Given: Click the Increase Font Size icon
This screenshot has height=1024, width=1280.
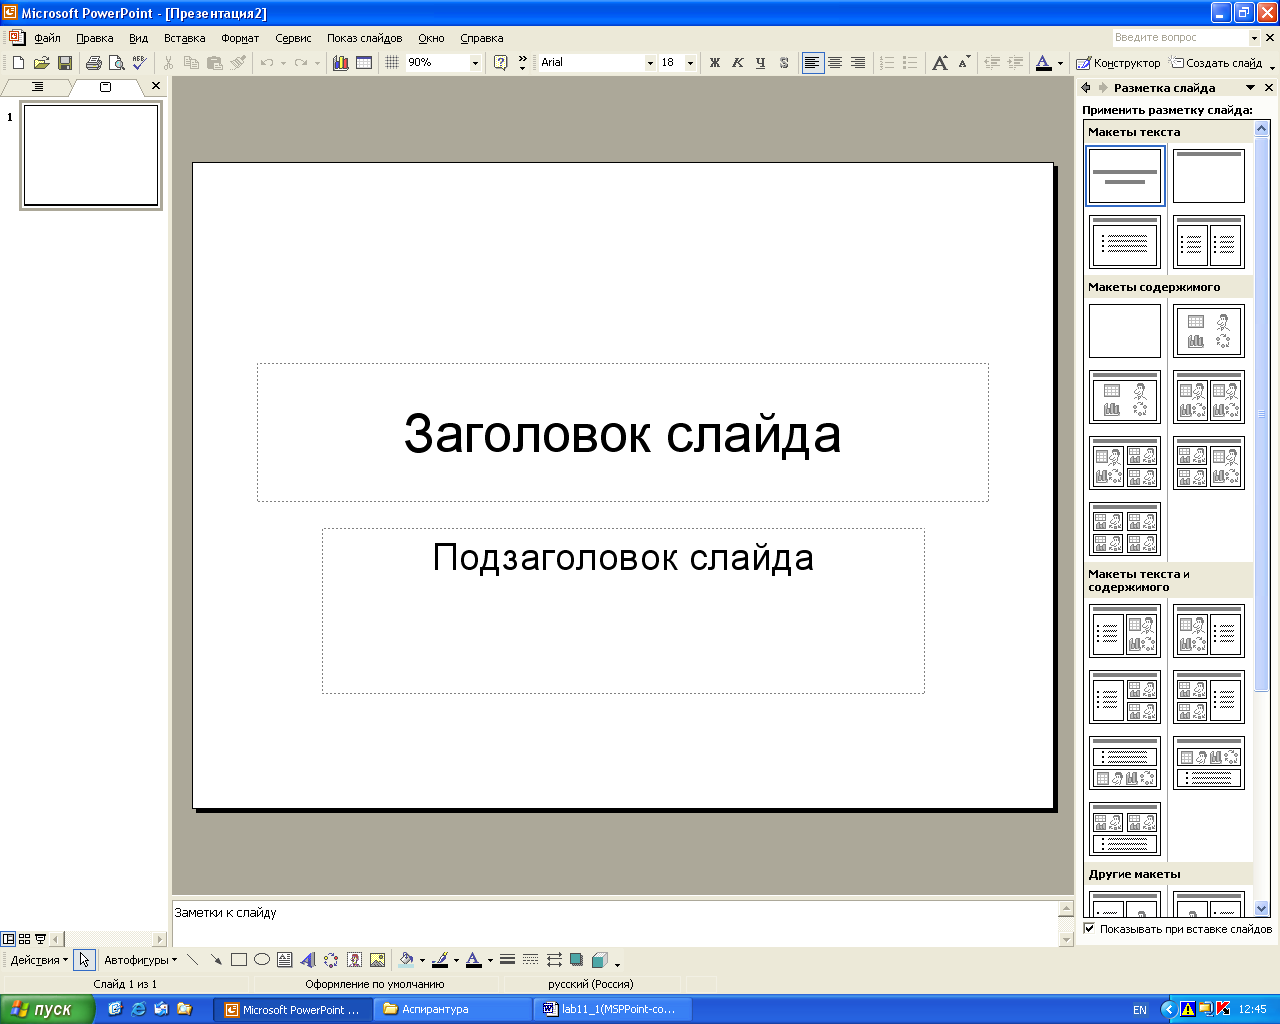Looking at the screenshot, I should 939,63.
